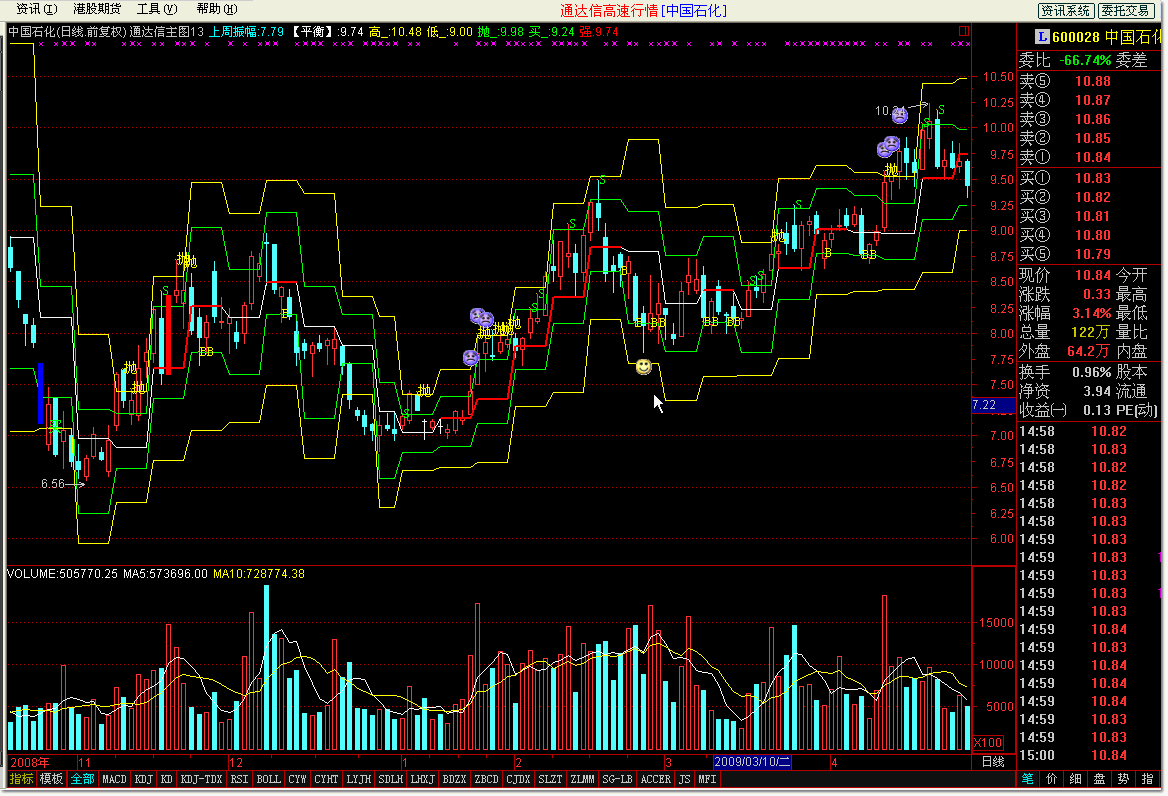Switch to the BDZX indicator

(454, 779)
